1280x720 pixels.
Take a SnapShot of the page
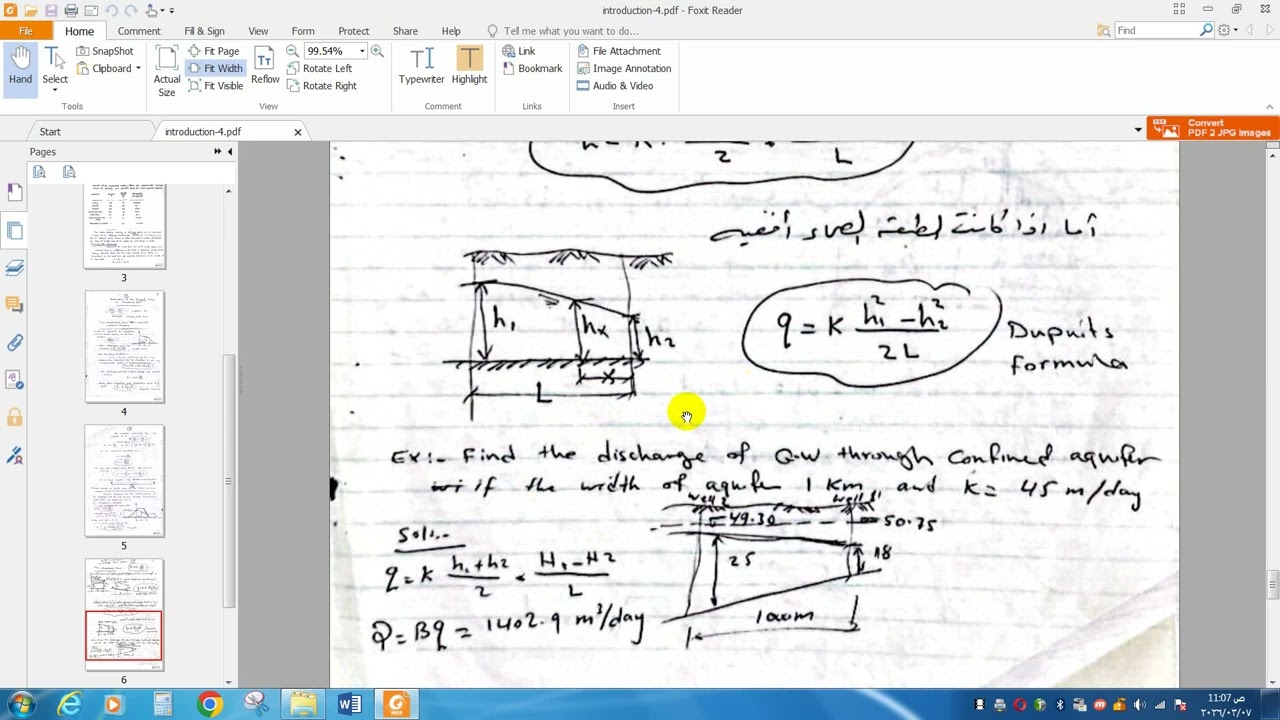click(x=104, y=51)
